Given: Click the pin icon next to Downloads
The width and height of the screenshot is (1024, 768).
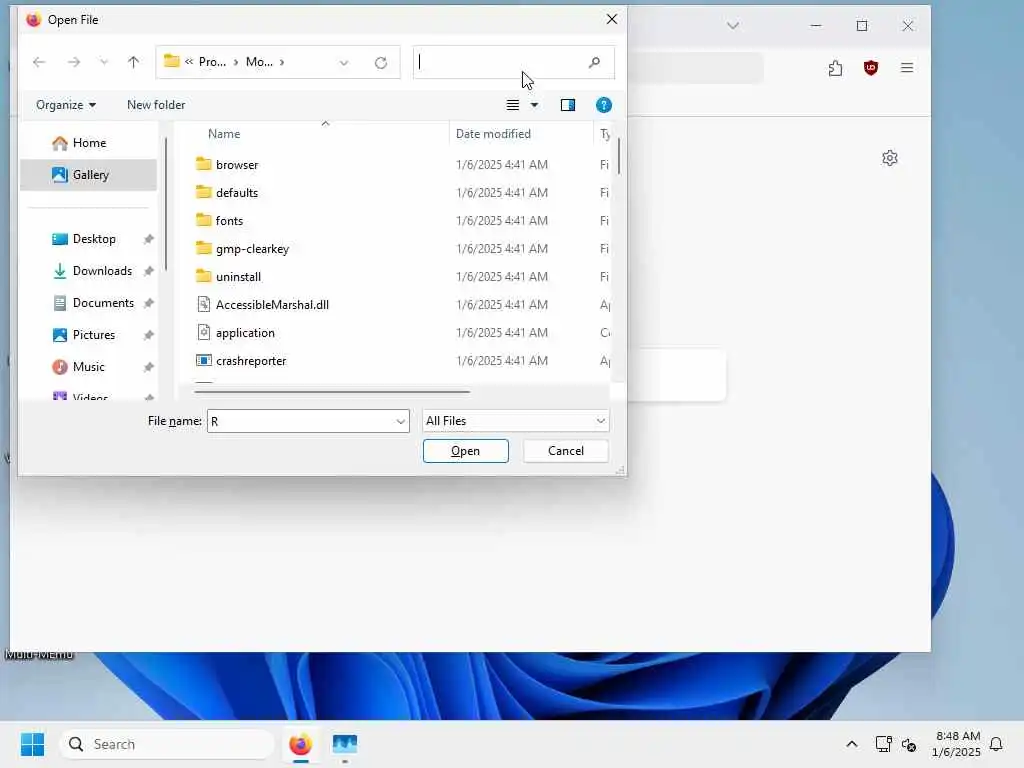Looking at the screenshot, I should [x=149, y=271].
